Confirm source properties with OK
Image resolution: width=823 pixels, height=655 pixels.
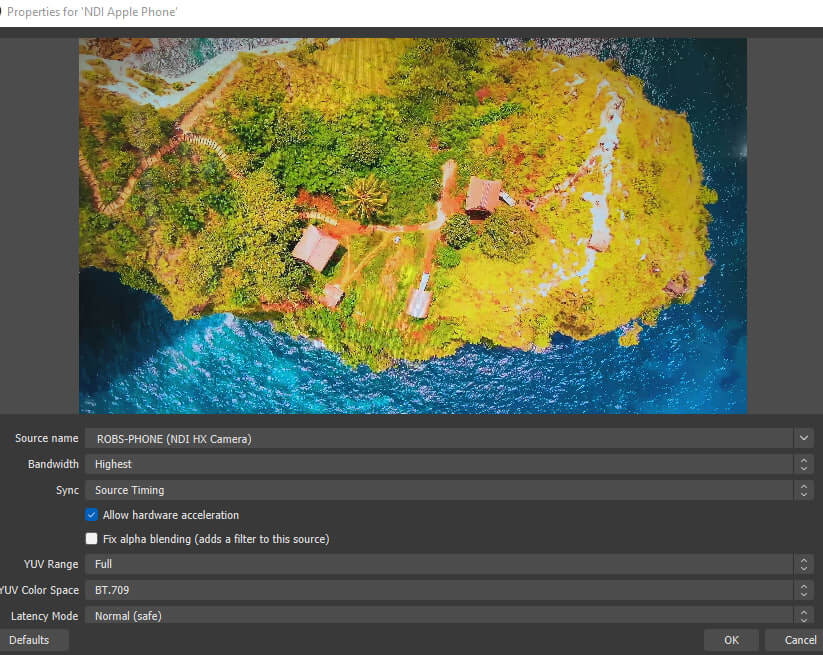point(731,640)
